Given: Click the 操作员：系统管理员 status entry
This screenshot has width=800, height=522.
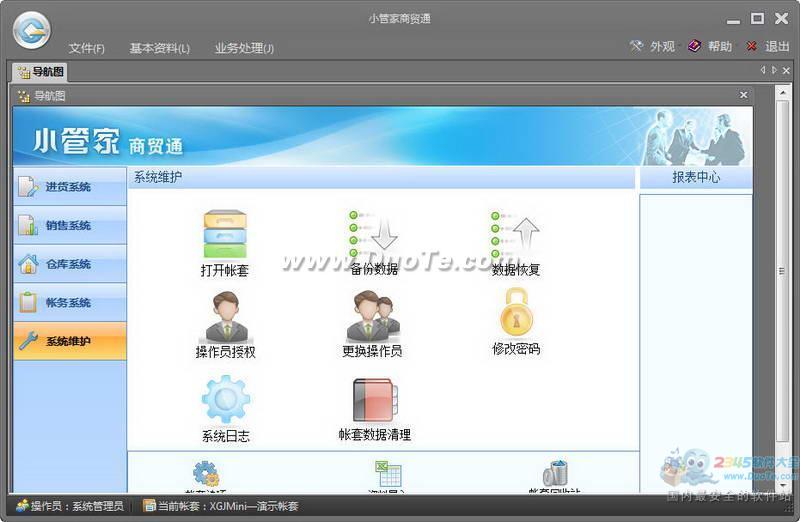Looking at the screenshot, I should tap(70, 506).
